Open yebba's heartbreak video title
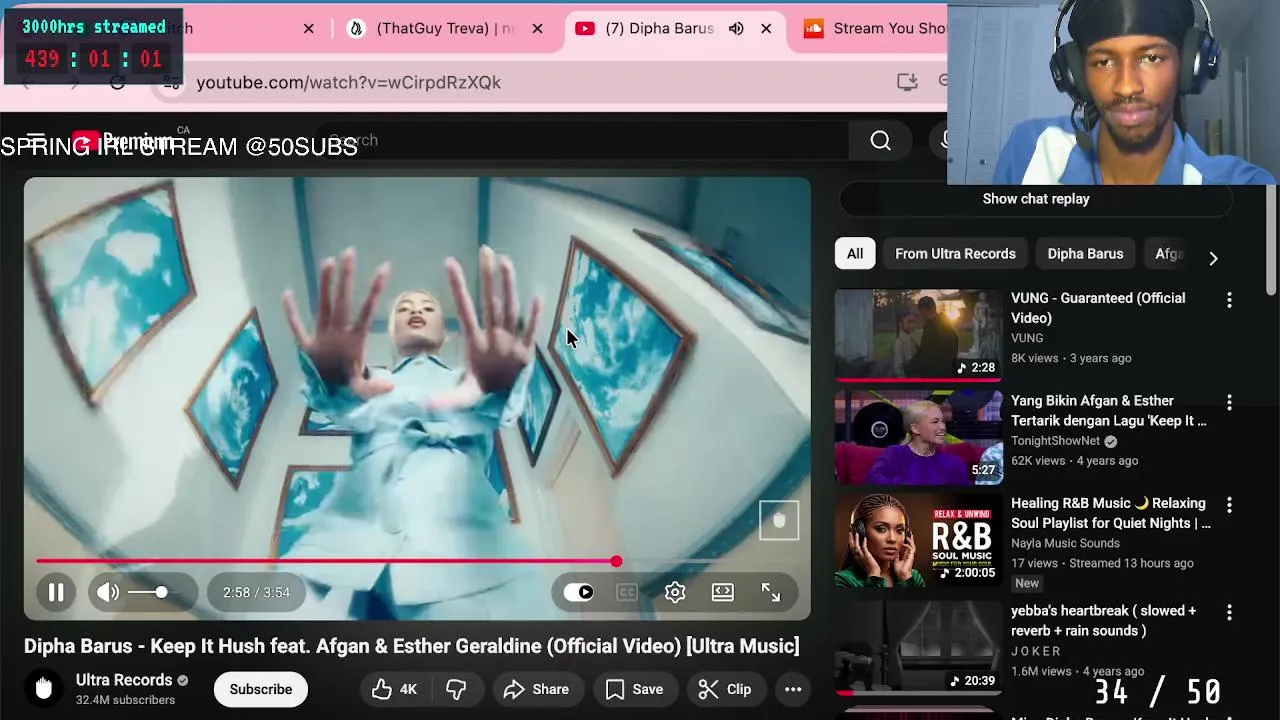Viewport: 1280px width, 720px height. click(x=1103, y=621)
